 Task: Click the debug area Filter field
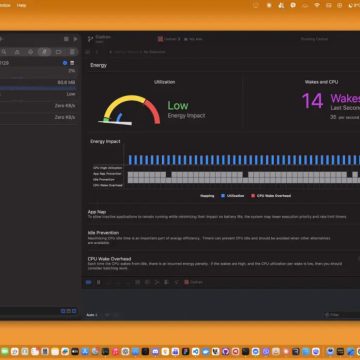(x=343, y=315)
